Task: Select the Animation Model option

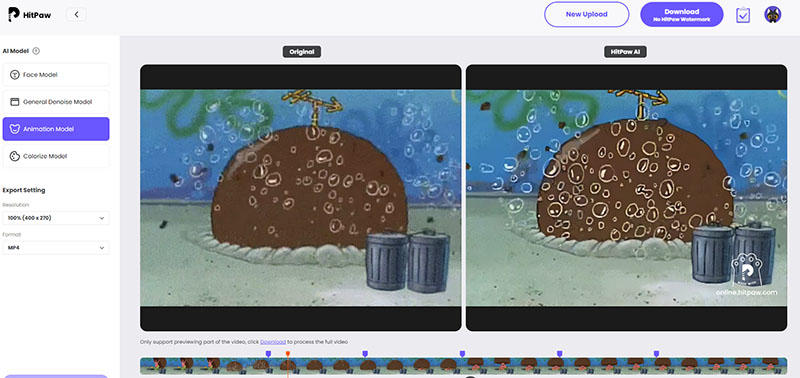Action: point(56,129)
